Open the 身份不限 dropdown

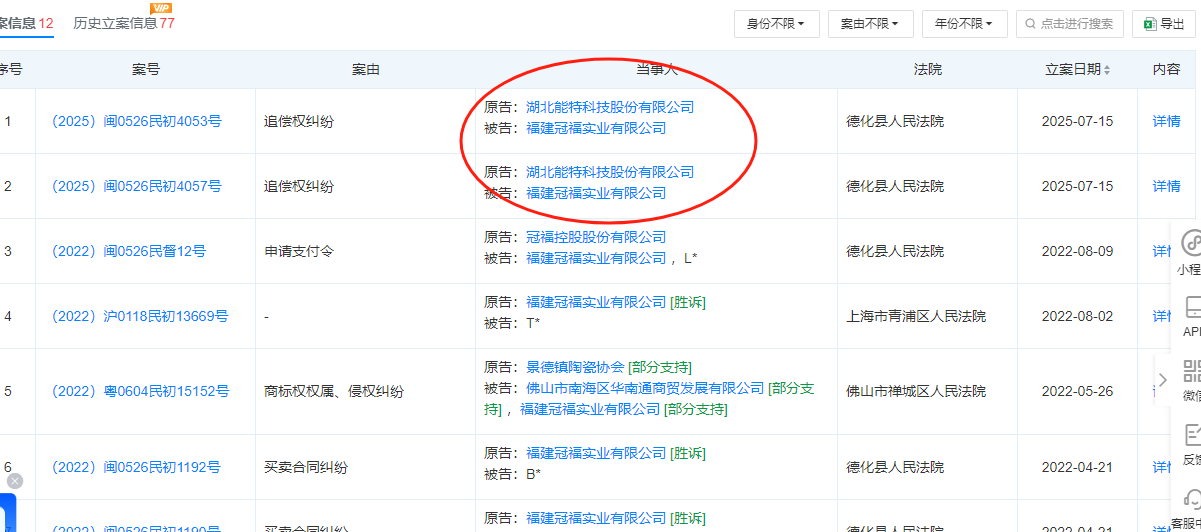click(x=776, y=23)
